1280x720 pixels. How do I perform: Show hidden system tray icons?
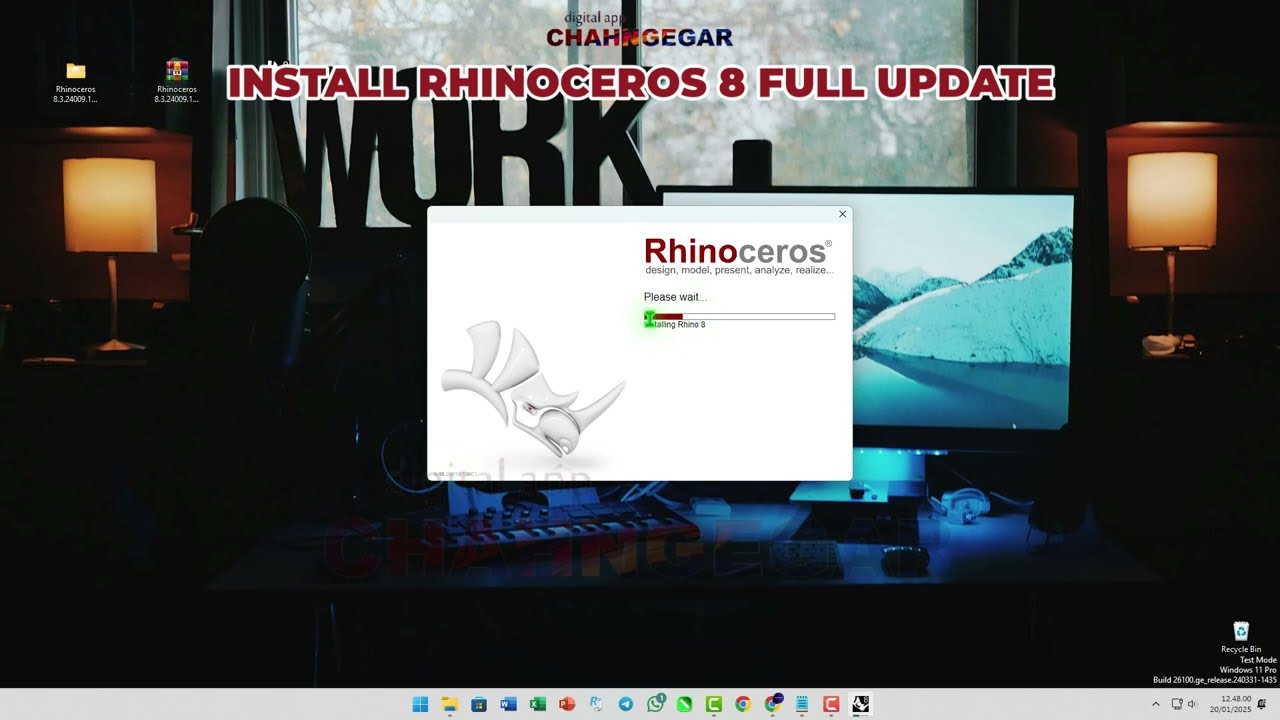tap(1156, 704)
